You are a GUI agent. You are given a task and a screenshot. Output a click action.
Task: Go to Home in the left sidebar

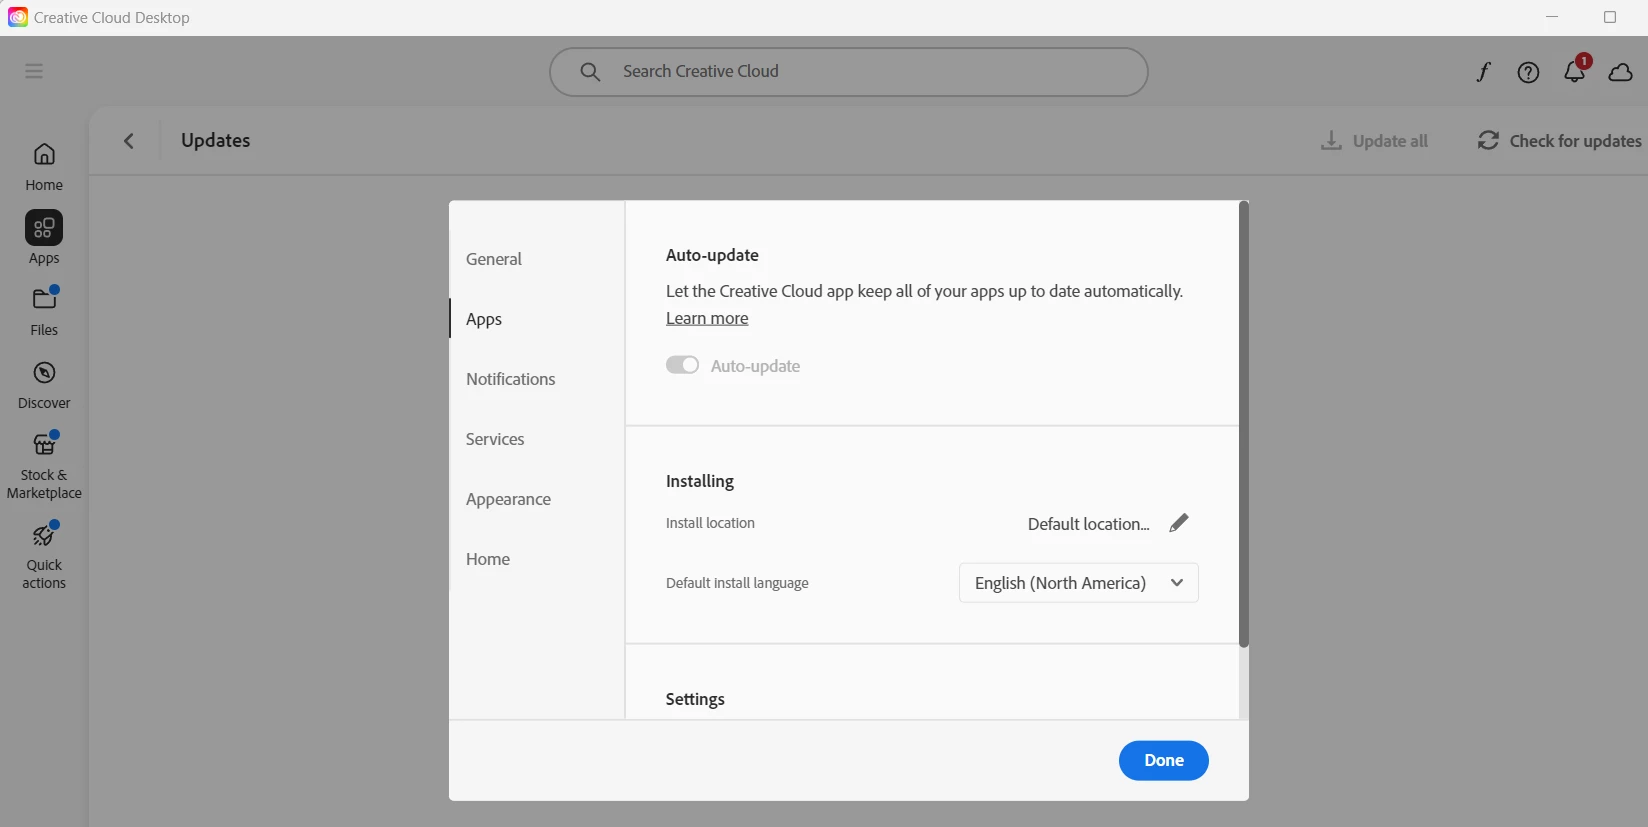44,167
